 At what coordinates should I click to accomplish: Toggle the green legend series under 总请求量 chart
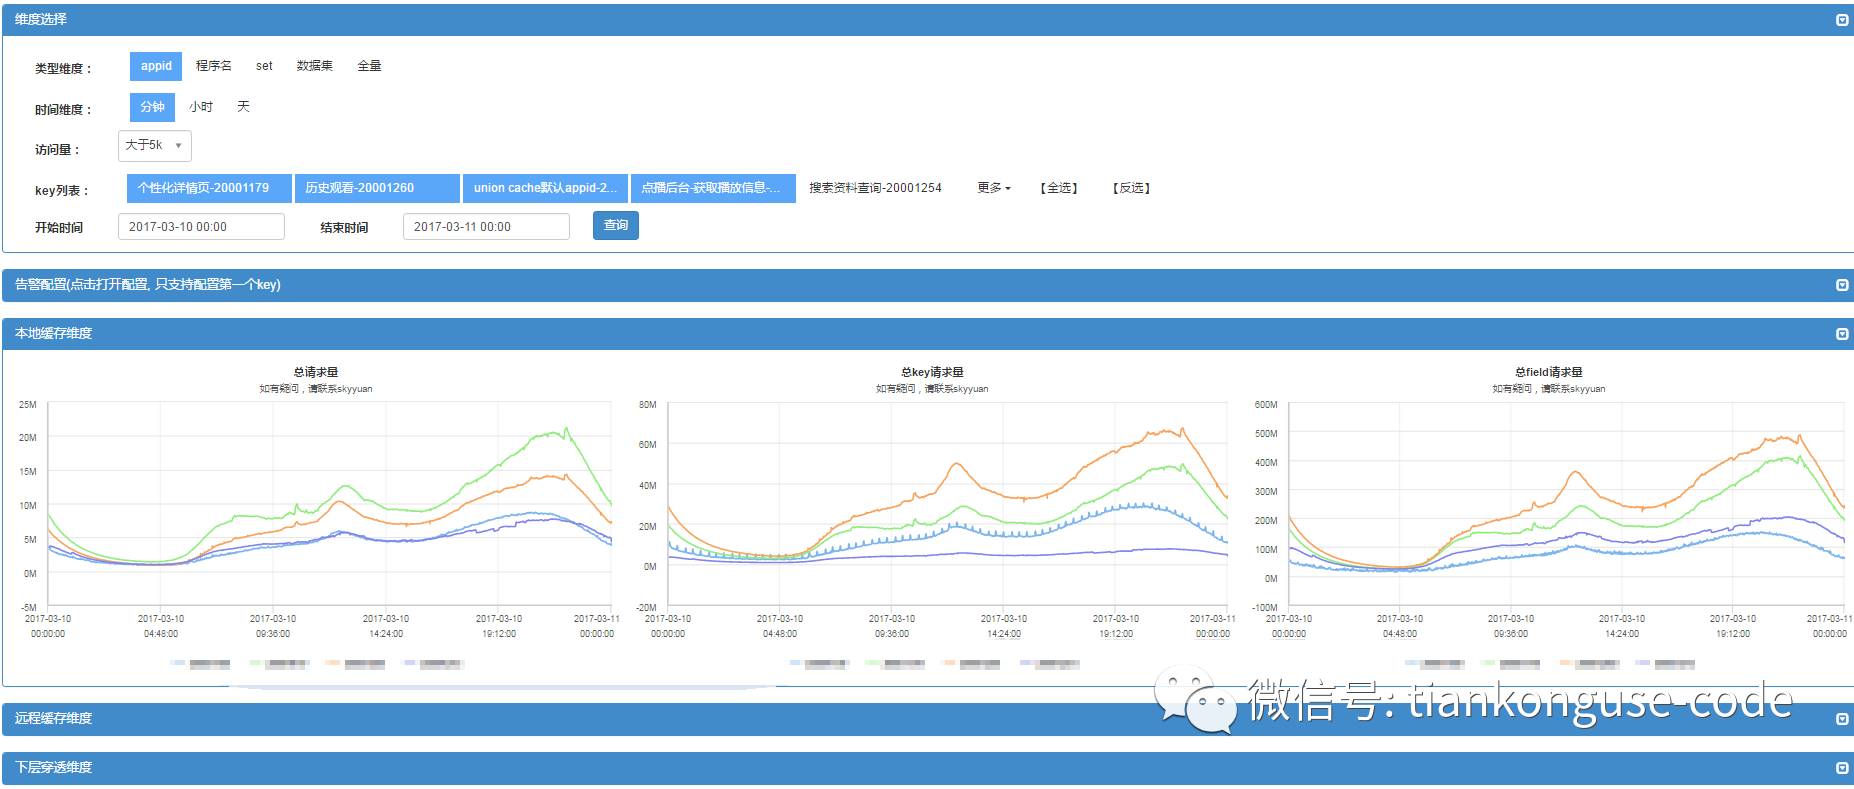[278, 664]
